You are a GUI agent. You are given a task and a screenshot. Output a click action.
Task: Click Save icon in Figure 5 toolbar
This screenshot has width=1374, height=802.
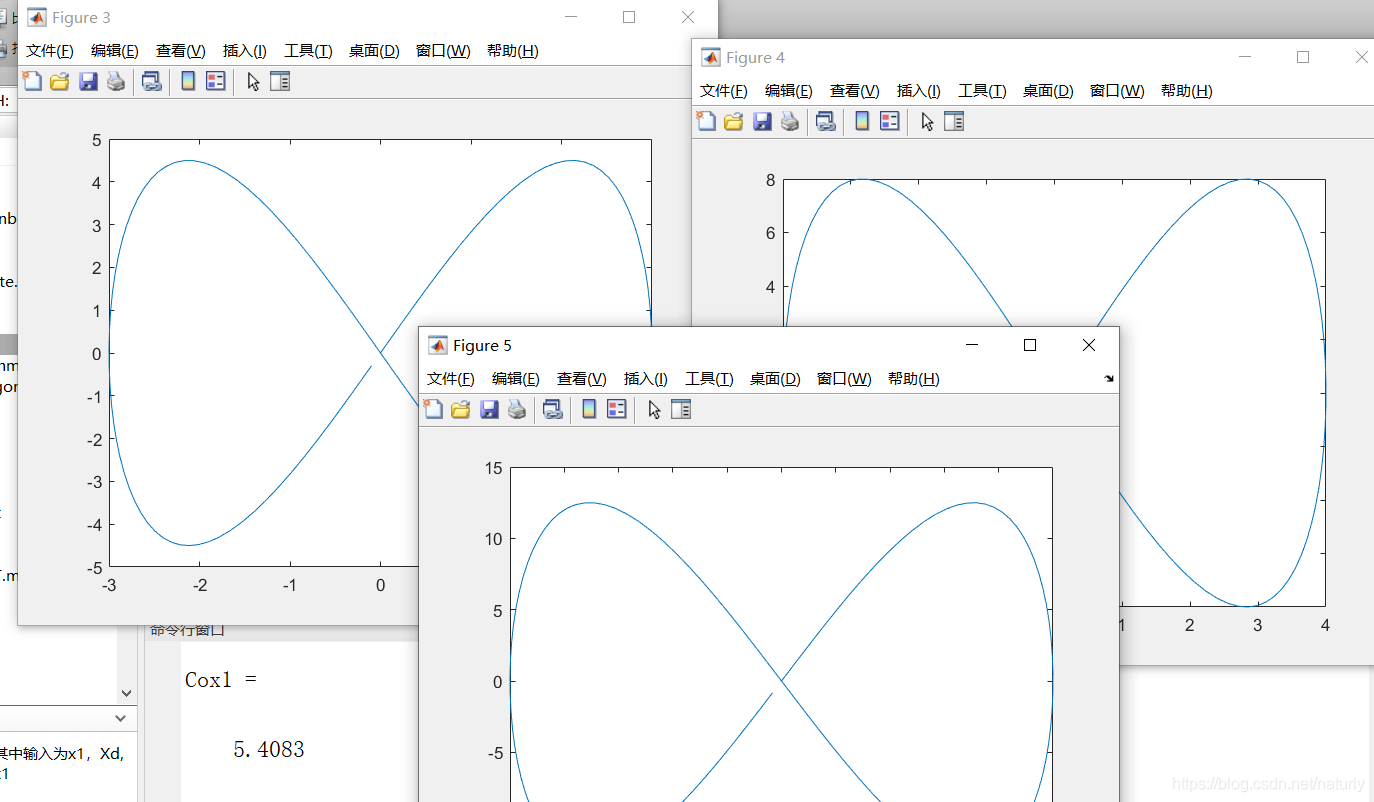489,410
